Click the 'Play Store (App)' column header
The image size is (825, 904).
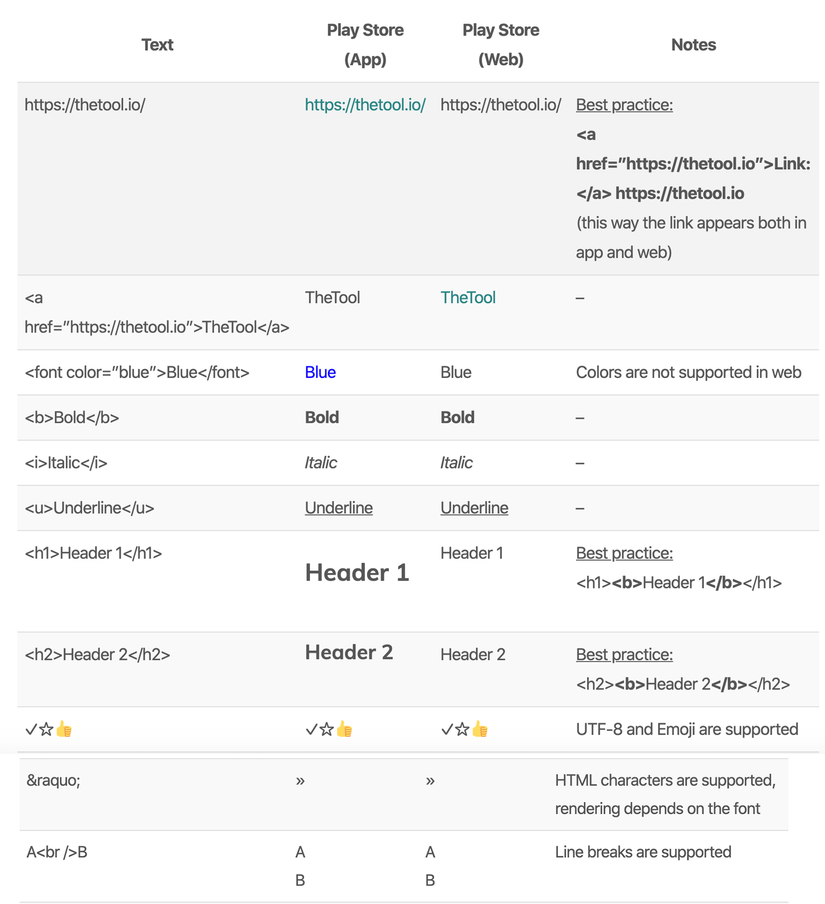(x=365, y=45)
